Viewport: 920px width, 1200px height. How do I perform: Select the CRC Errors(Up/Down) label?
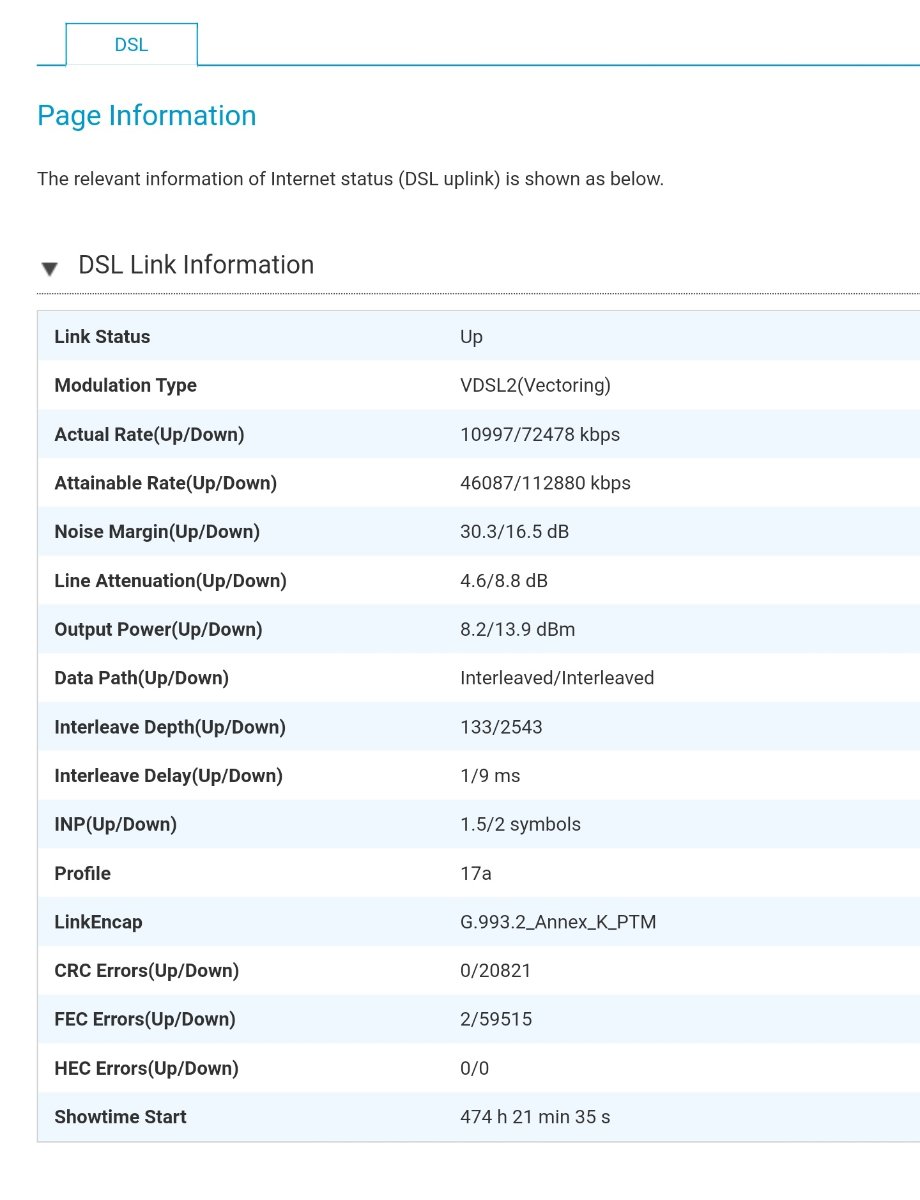click(x=146, y=971)
